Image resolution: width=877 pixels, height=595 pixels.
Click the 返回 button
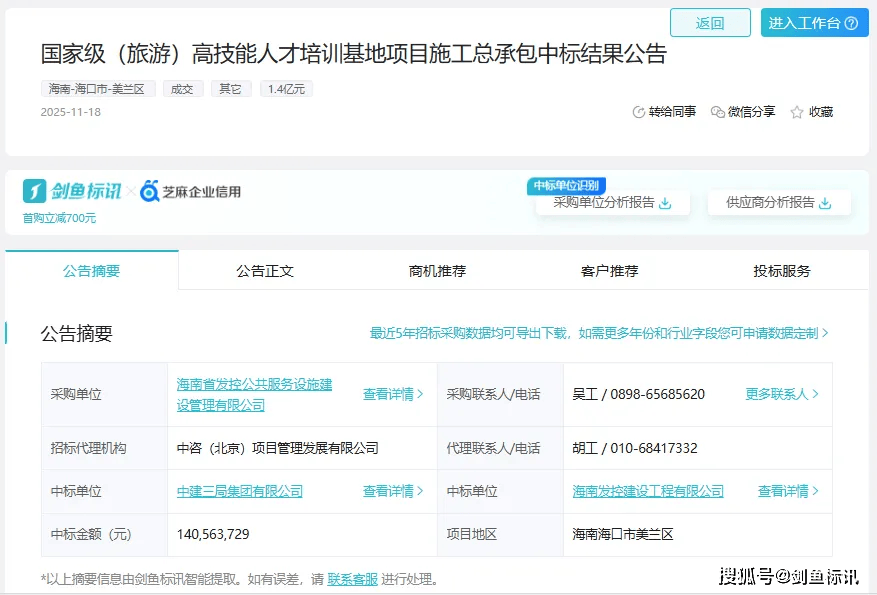(710, 23)
